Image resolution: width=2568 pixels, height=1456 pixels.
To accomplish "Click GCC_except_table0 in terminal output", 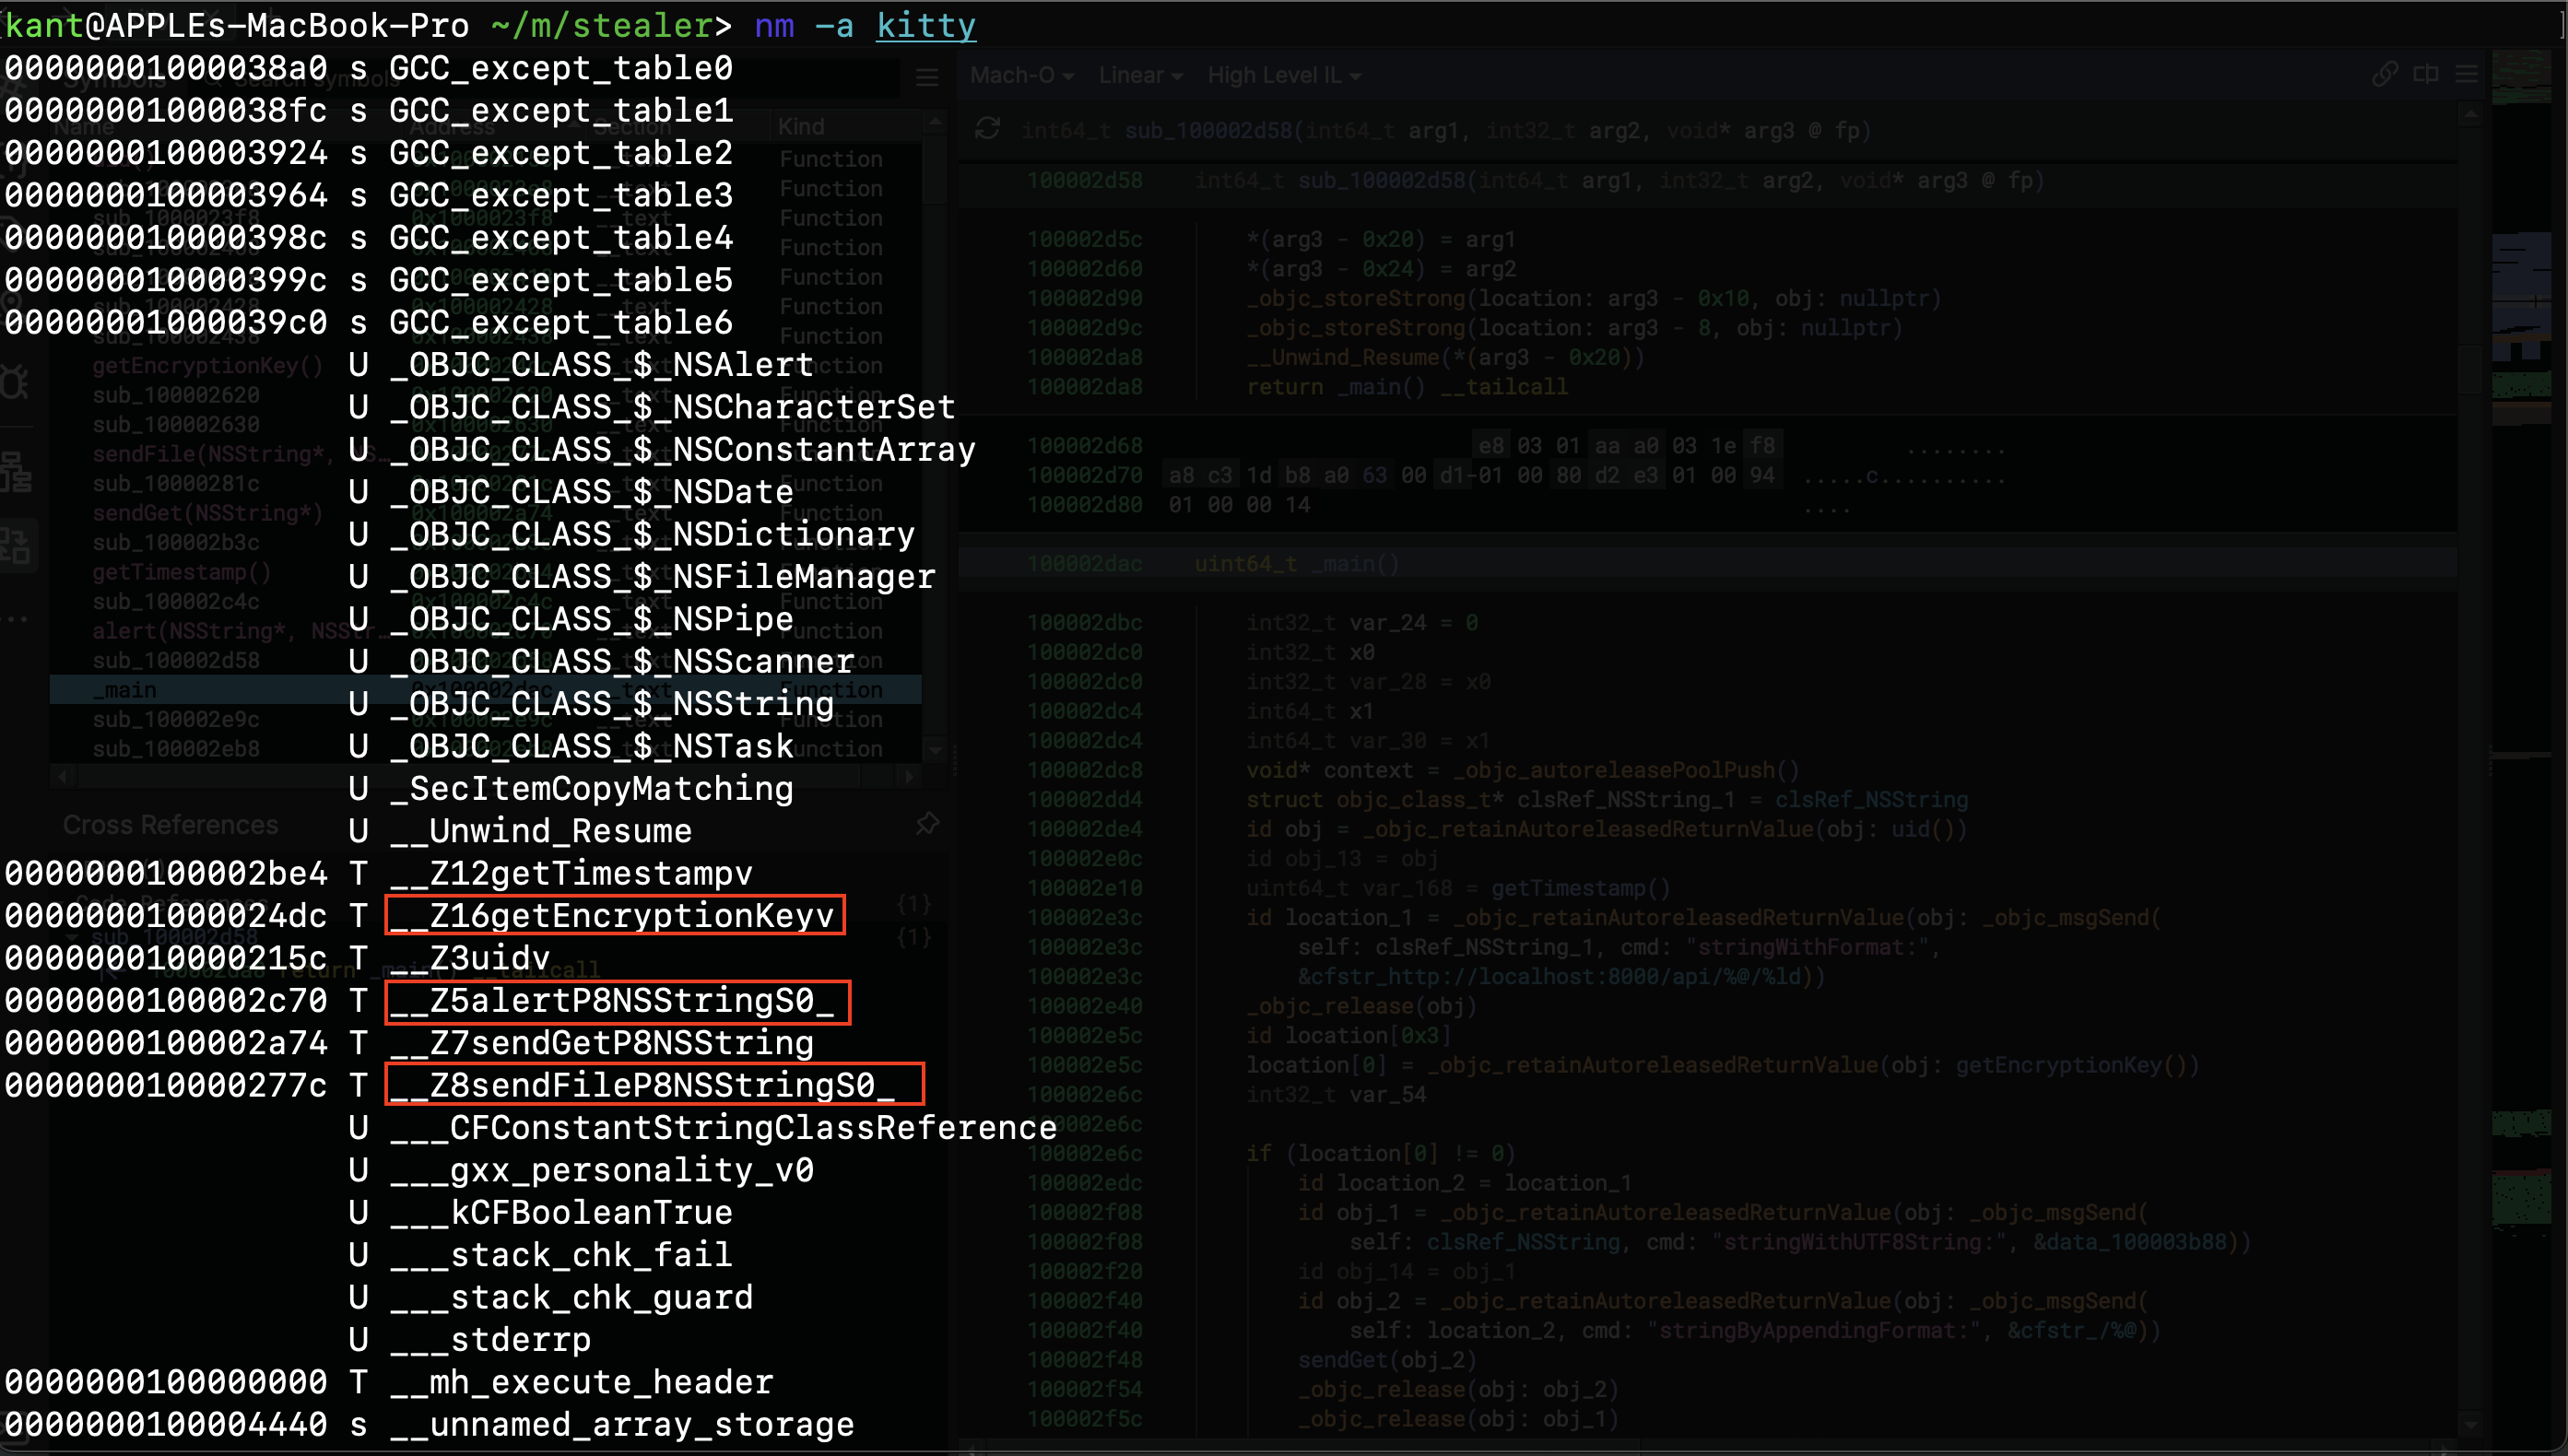I will 561,68.
